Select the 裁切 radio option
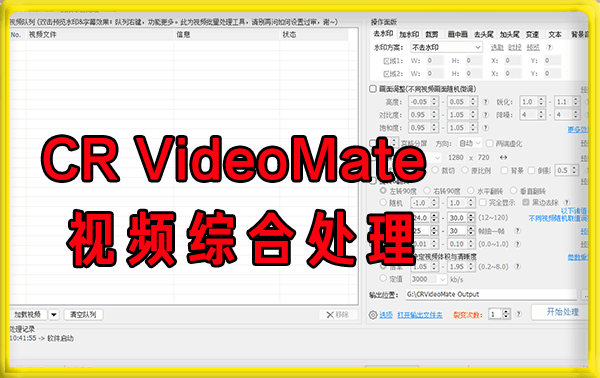This screenshot has height=378, width=600. click(x=435, y=170)
